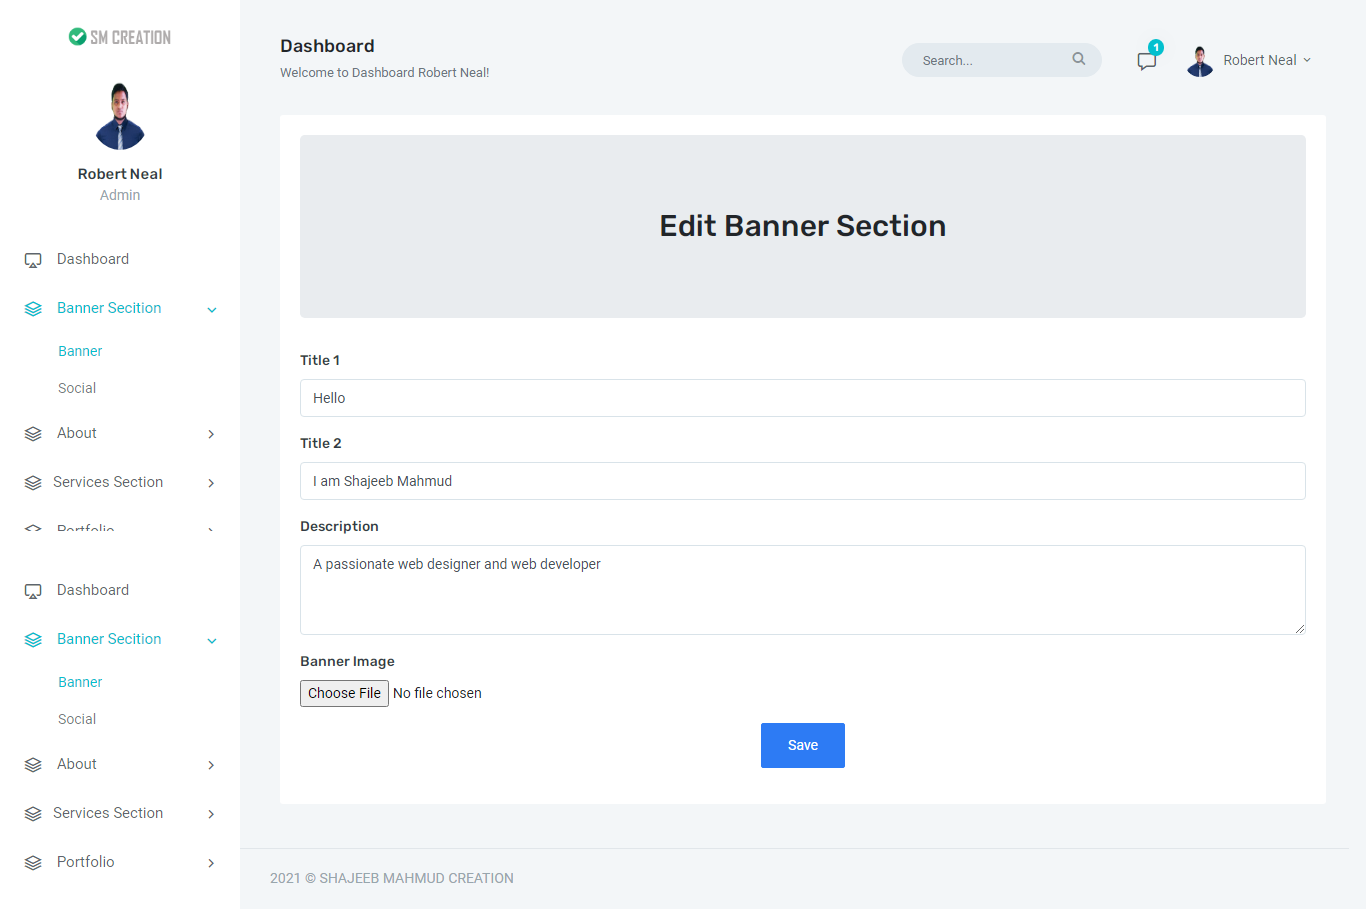Screen dimensions: 1366x909
Task: Click inside the Title 1 input field
Action: (802, 397)
